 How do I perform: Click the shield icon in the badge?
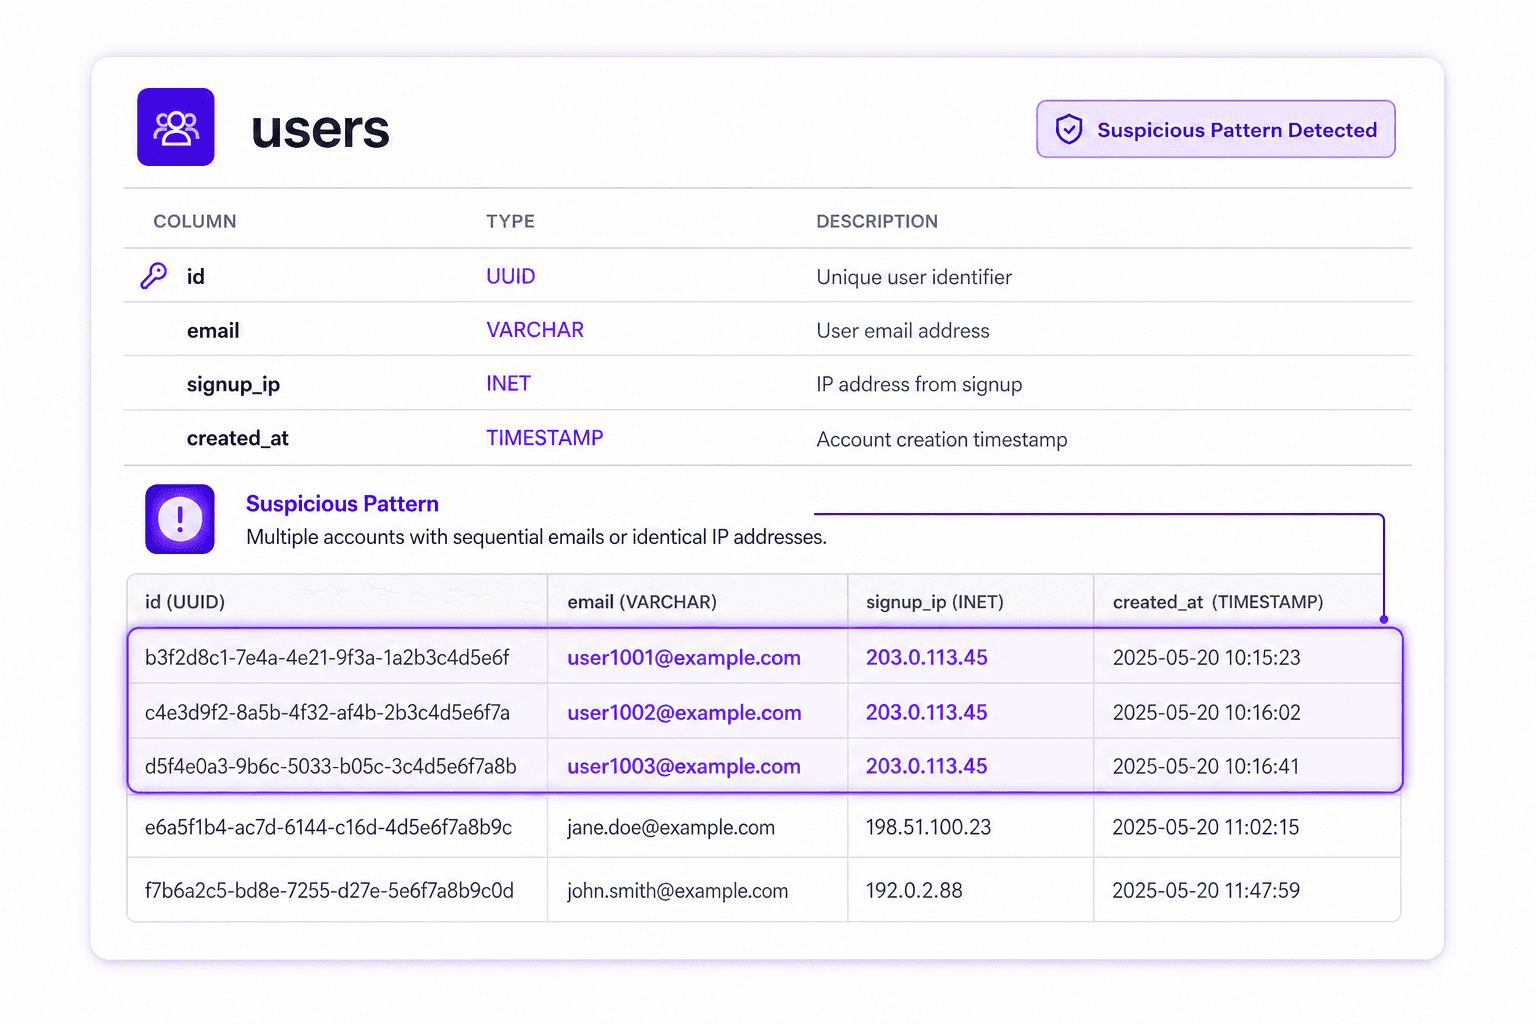[1069, 129]
